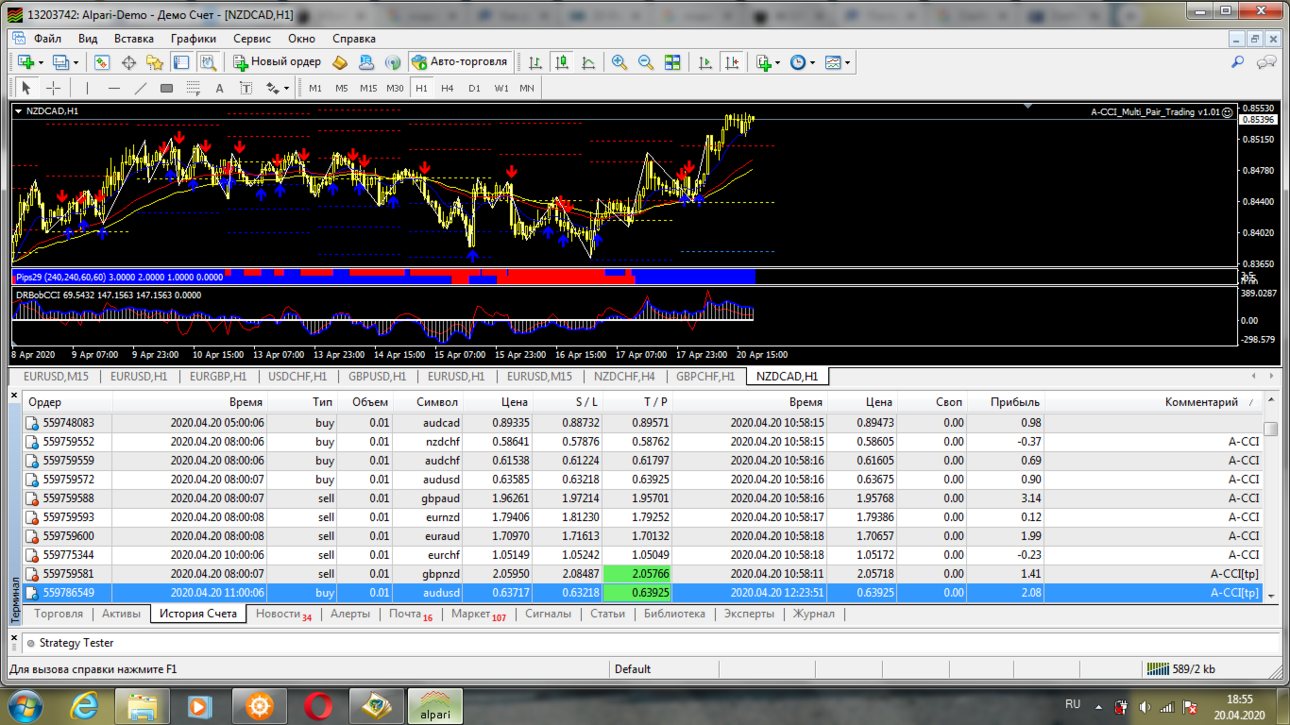Open the New Chart toolbar icon
Image resolution: width=1290 pixels, height=725 pixels.
point(26,62)
